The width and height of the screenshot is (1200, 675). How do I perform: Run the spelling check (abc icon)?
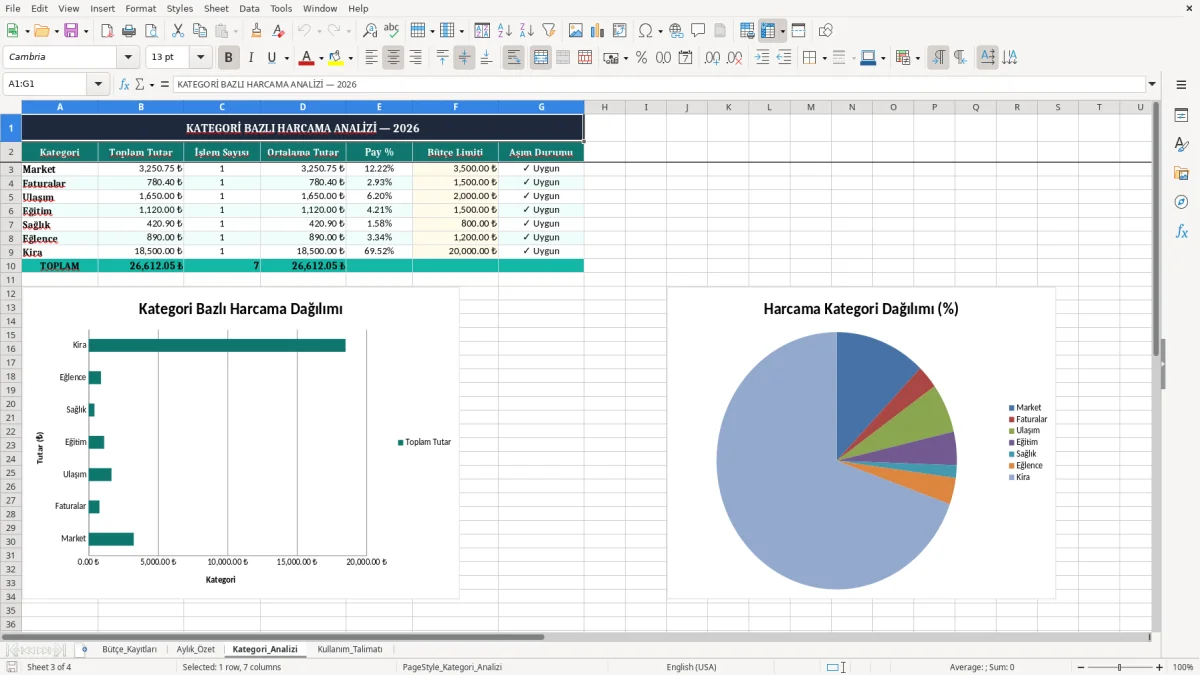point(392,31)
